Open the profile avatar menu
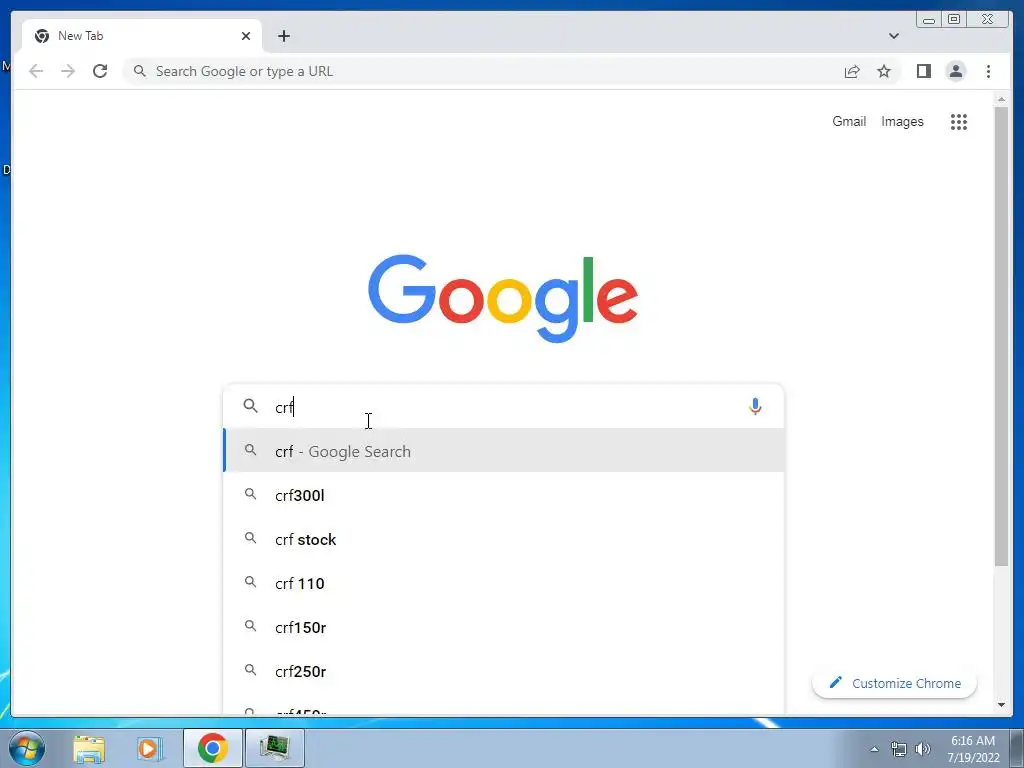The height and width of the screenshot is (768, 1024). pos(955,71)
